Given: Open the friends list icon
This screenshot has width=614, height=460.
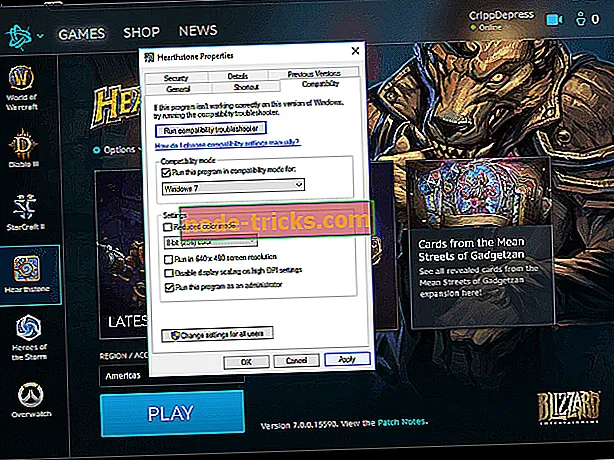Looking at the screenshot, I should click(581, 19).
